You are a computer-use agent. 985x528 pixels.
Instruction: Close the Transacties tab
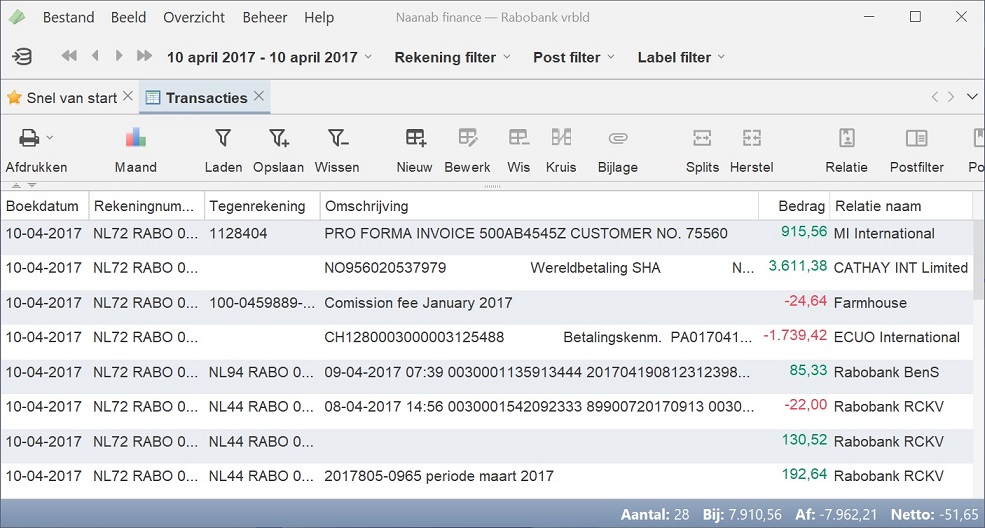pos(258,96)
